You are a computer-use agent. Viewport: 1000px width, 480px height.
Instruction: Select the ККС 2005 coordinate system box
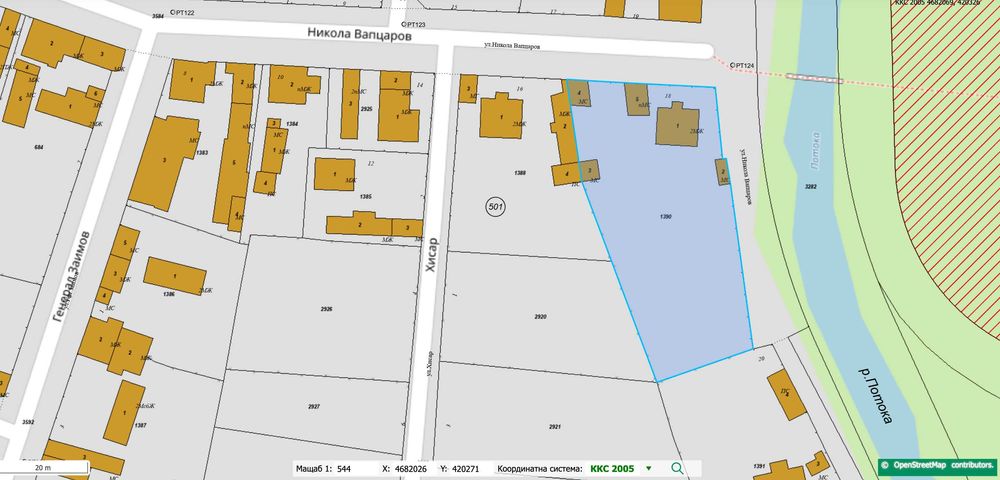click(x=612, y=469)
